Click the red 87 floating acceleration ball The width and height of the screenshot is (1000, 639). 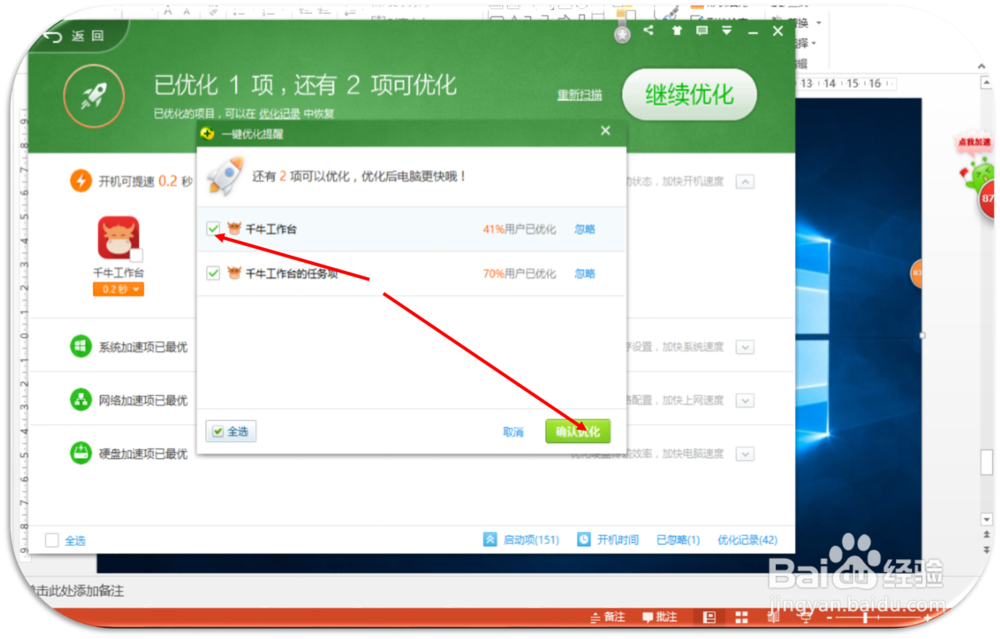(987, 199)
